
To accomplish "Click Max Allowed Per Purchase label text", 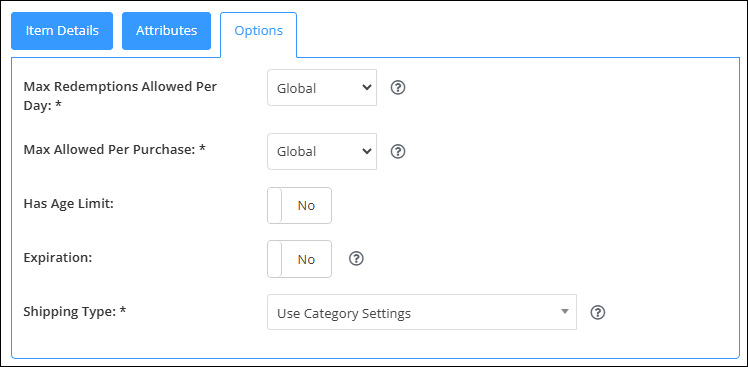I will 114,149.
